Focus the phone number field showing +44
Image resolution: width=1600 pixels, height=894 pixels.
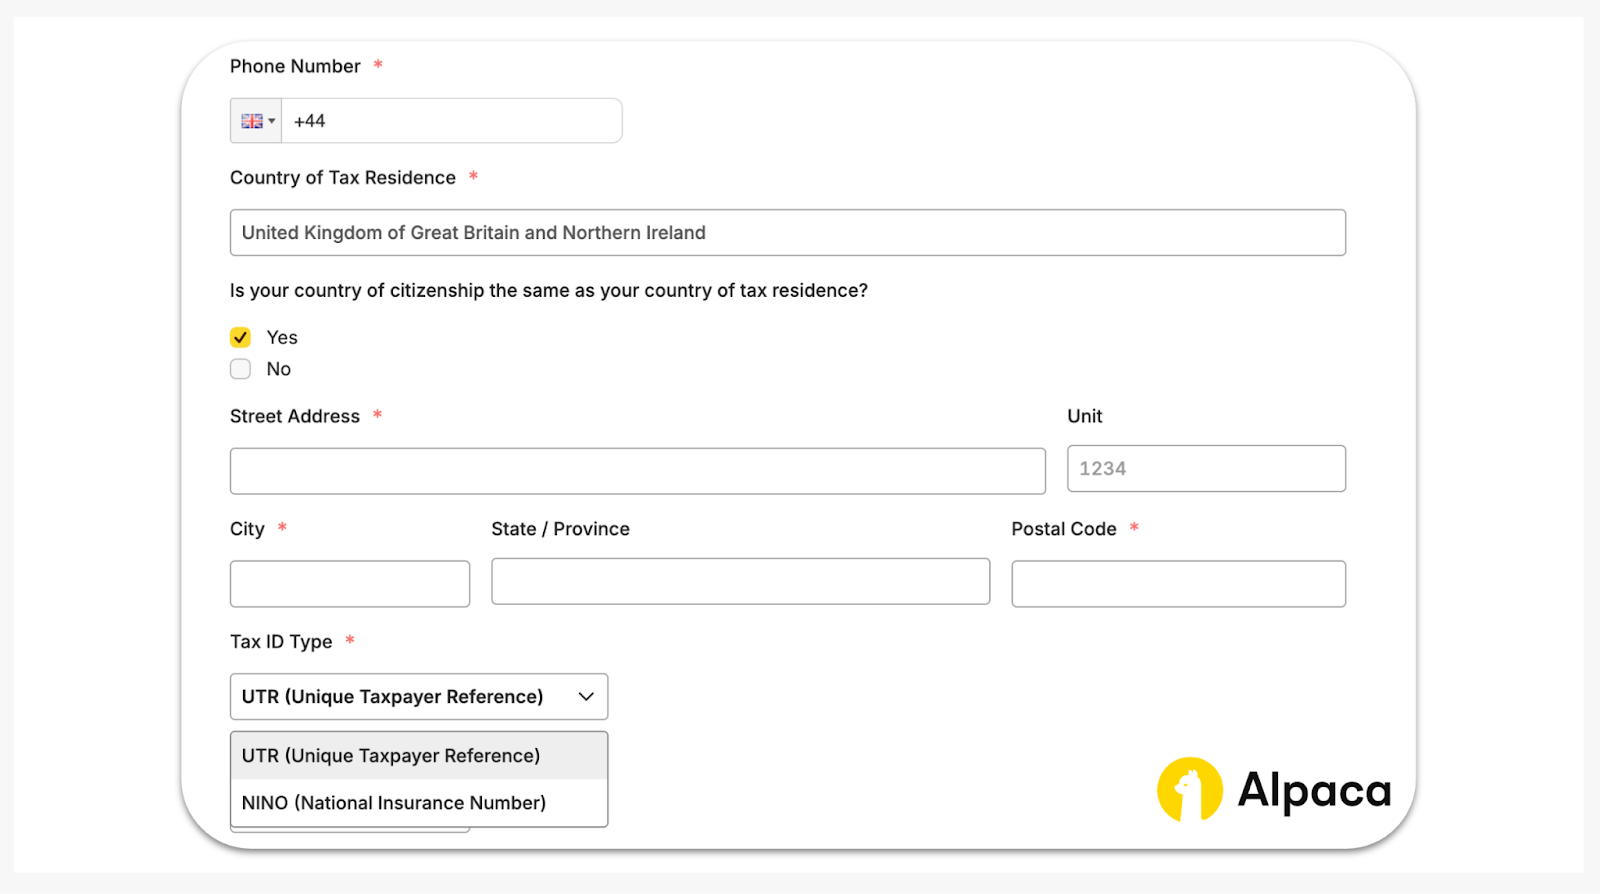[x=450, y=121]
